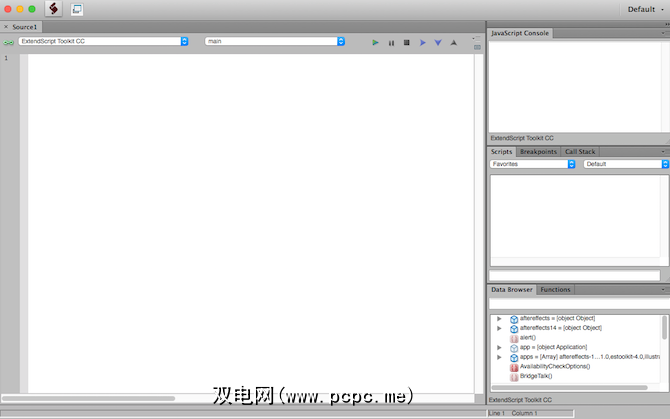This screenshot has height=419, width=670.
Task: Click line 1 in the code editor
Action: 251,58
